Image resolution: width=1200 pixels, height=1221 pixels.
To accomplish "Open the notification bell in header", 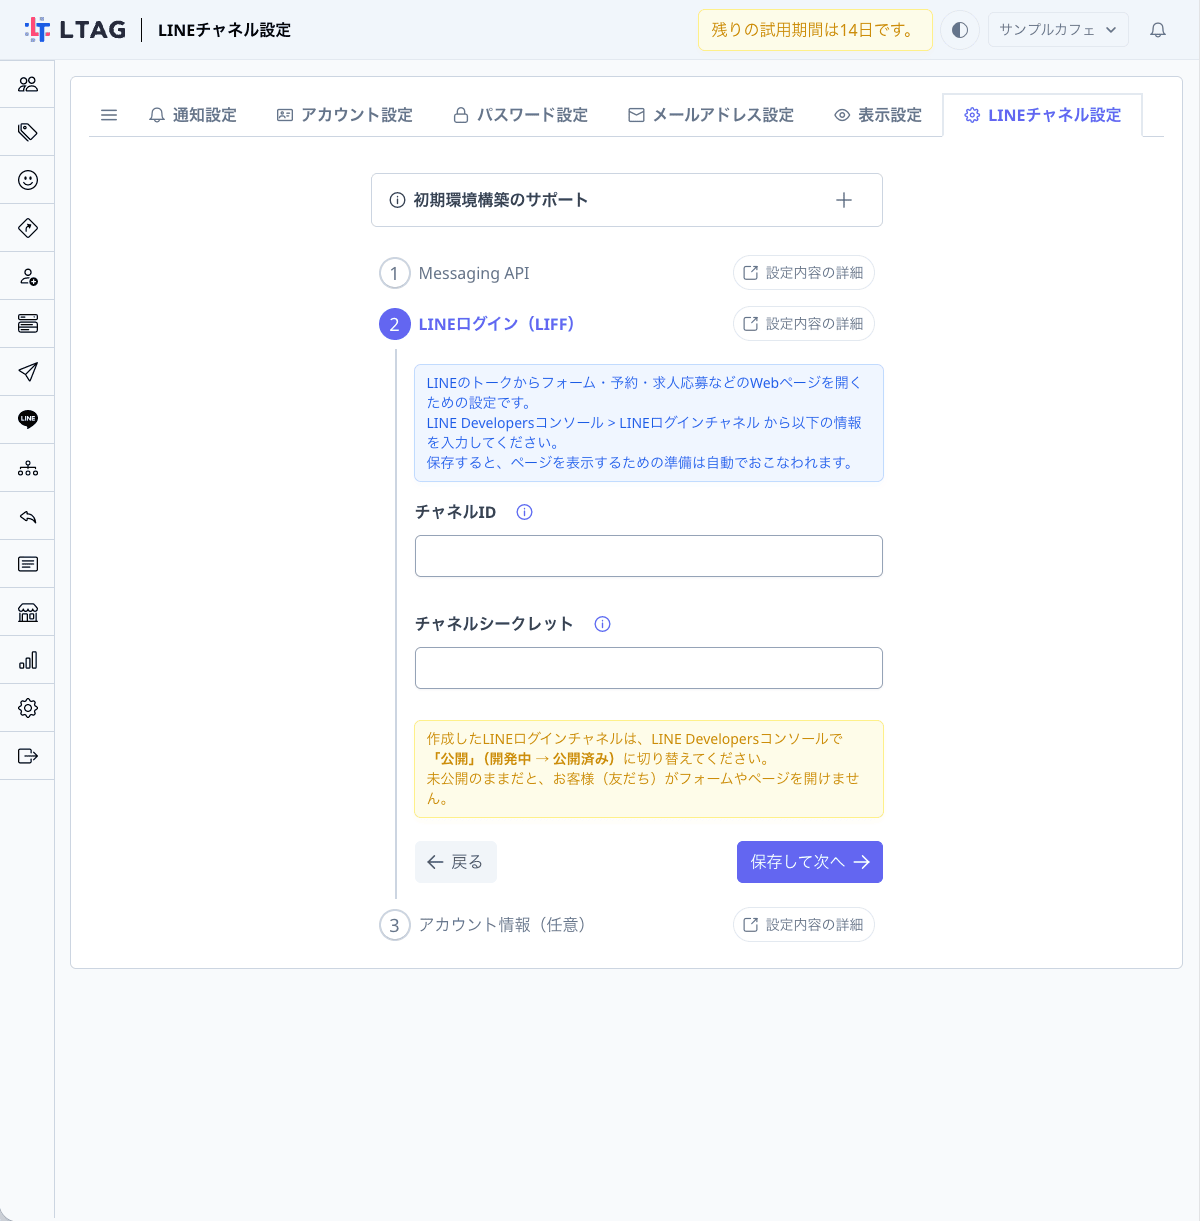I will point(1158,30).
